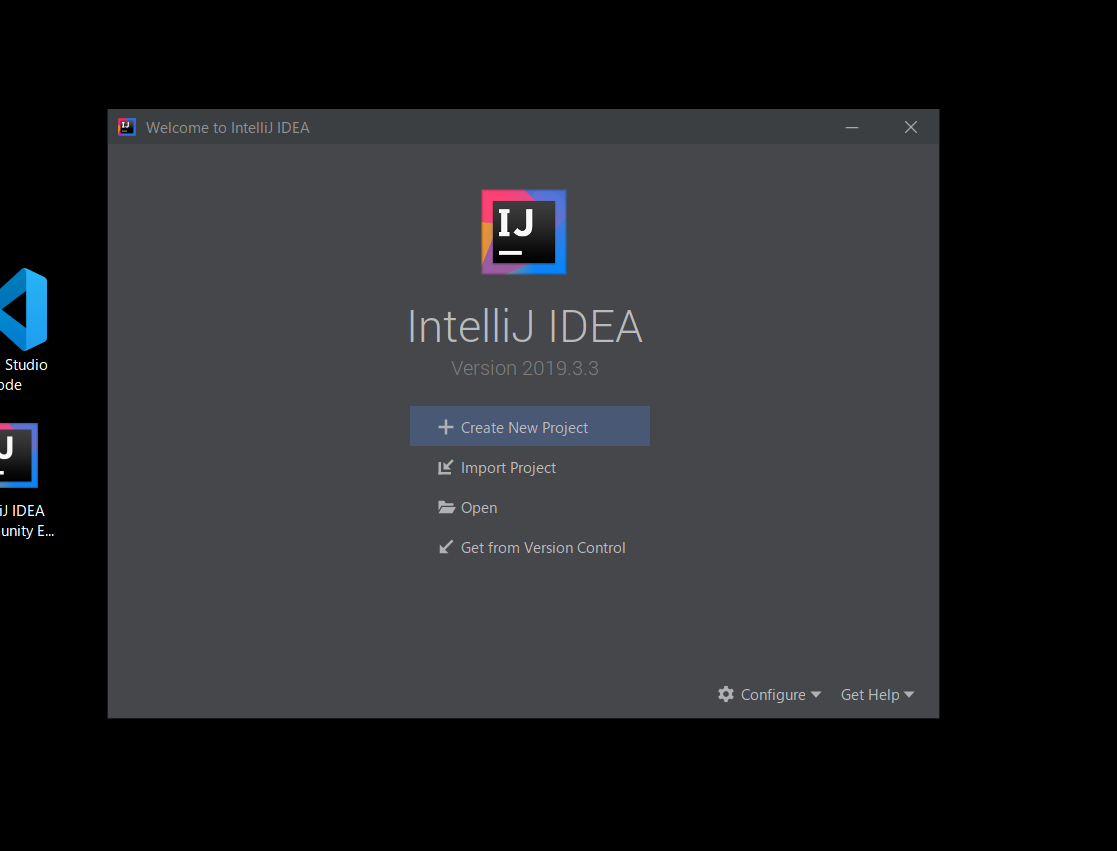Click the IntelliJ IDEA heading text
1117x851 pixels.
coord(525,326)
